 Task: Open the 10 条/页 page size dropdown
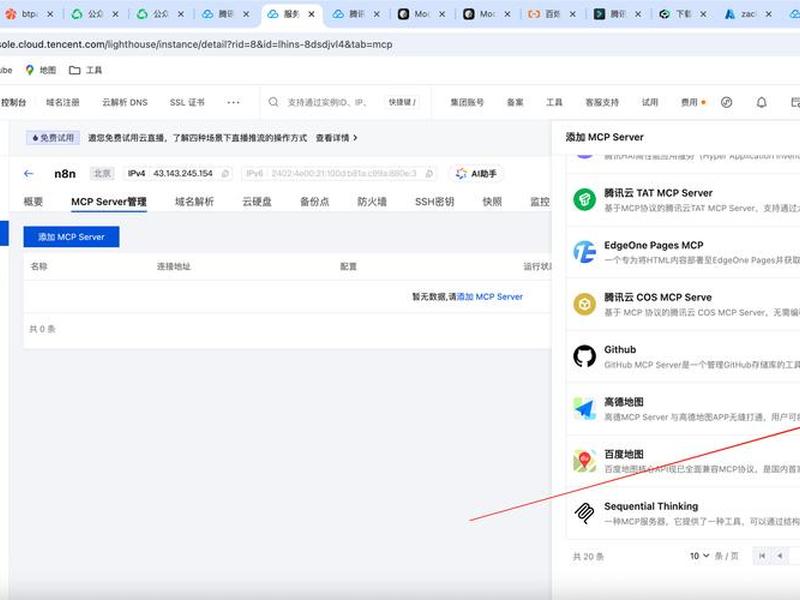(x=699, y=556)
